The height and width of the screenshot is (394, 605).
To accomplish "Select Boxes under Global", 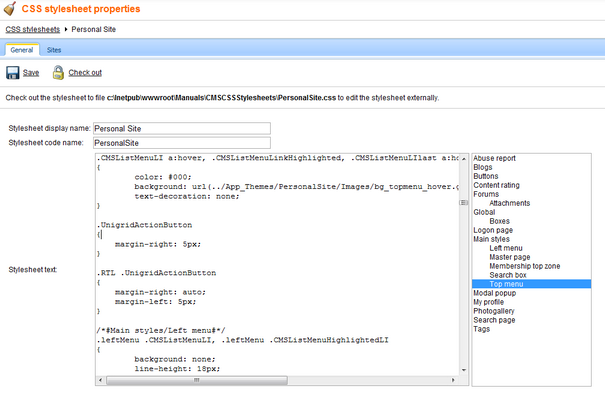I will point(500,221).
